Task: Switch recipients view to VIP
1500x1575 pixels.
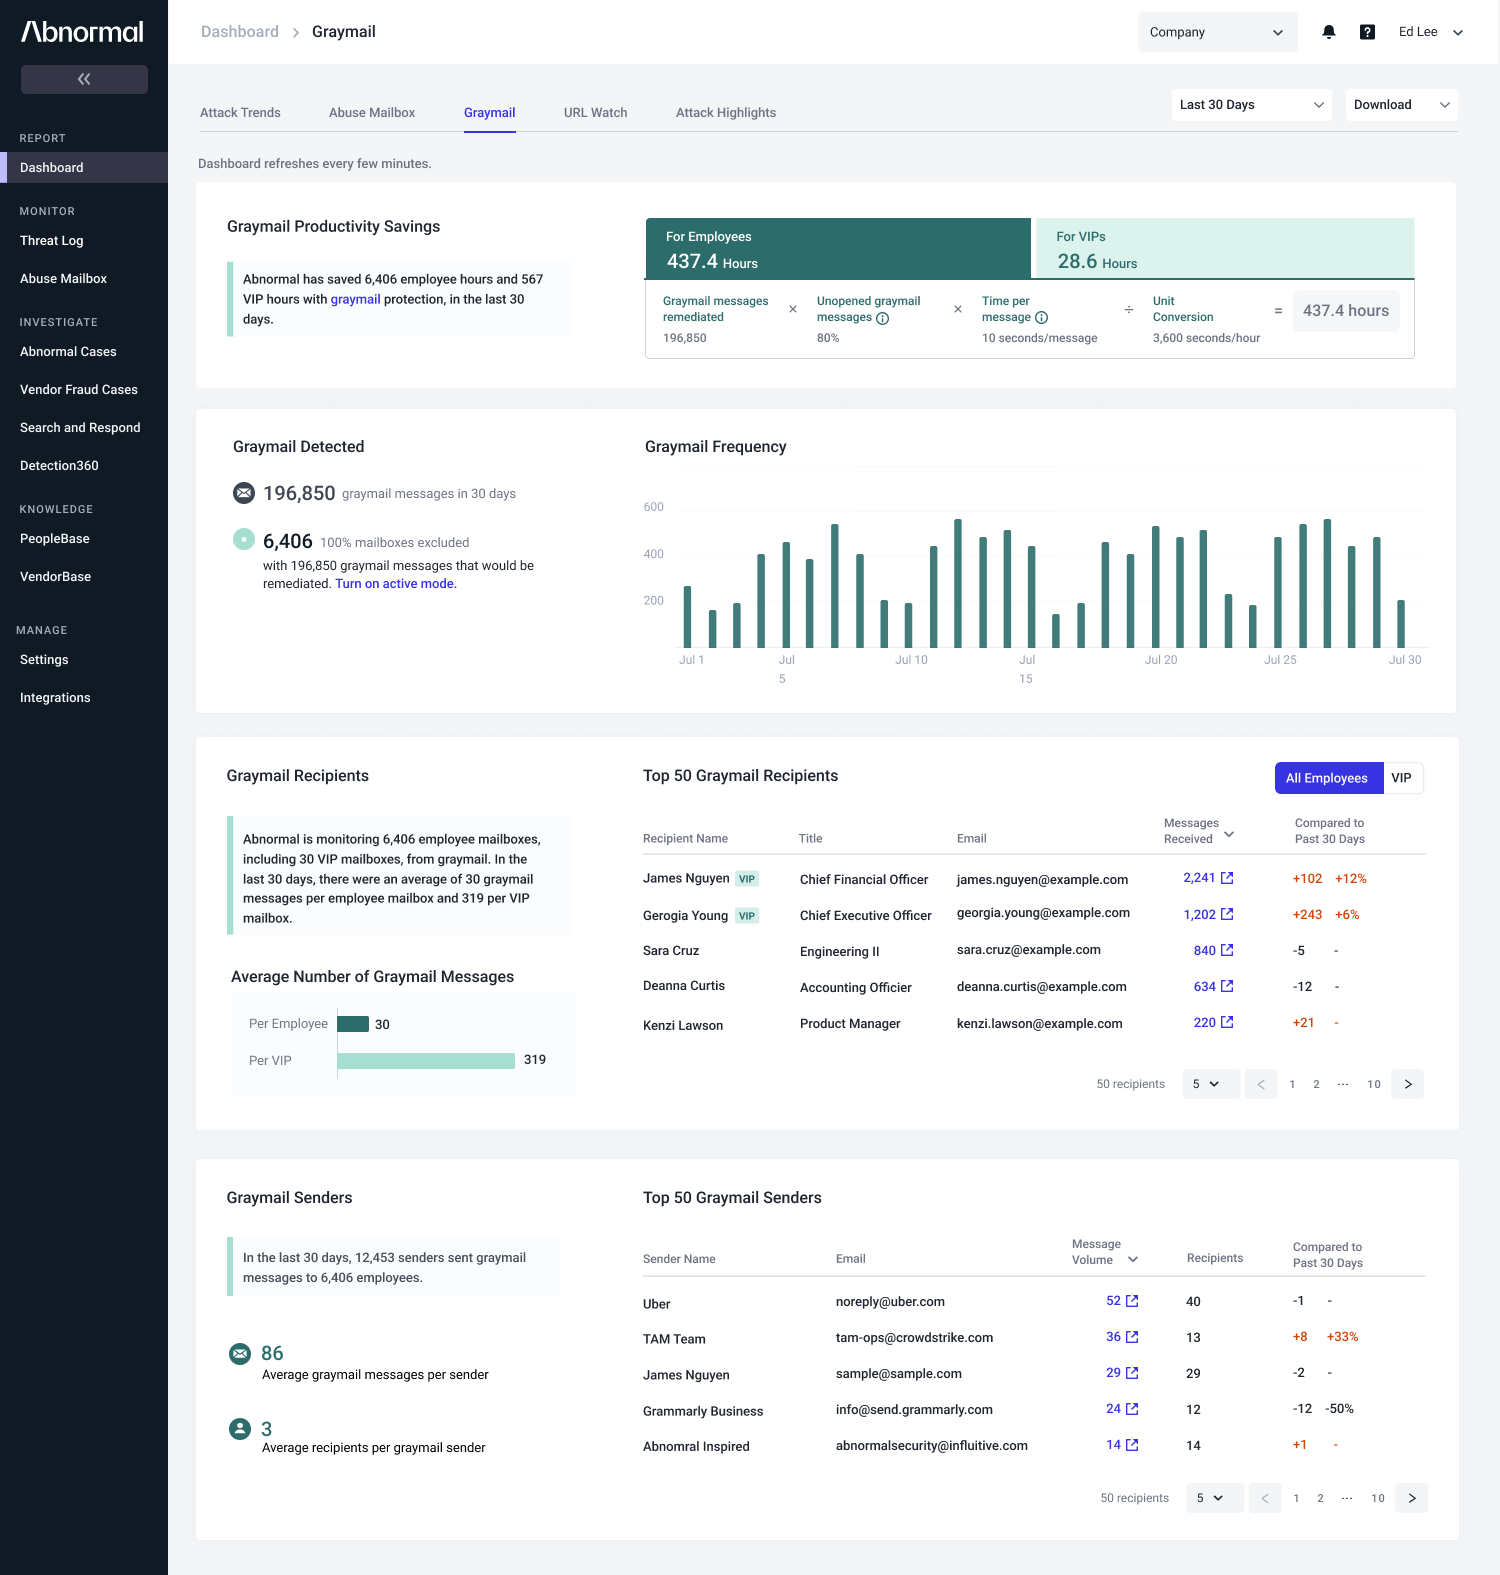Action: [1402, 778]
